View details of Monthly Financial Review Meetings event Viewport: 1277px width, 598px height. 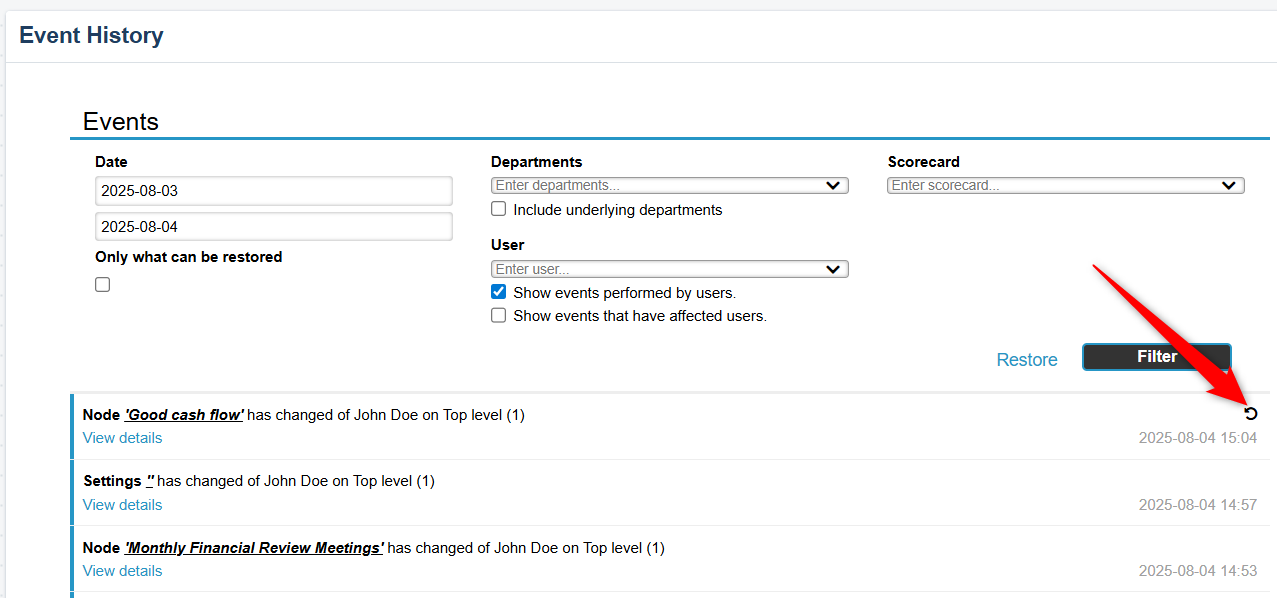[x=122, y=571]
